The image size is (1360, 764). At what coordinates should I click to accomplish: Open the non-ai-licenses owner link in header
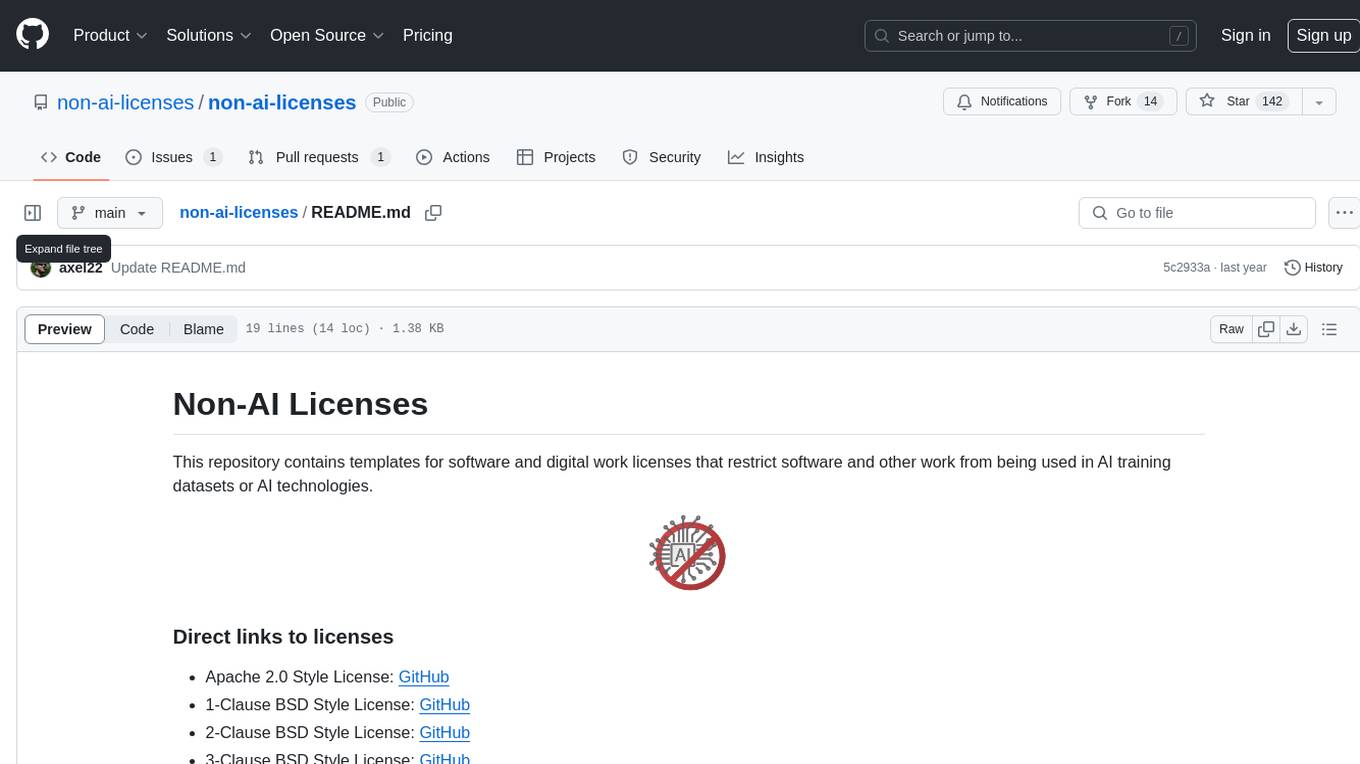(125, 102)
